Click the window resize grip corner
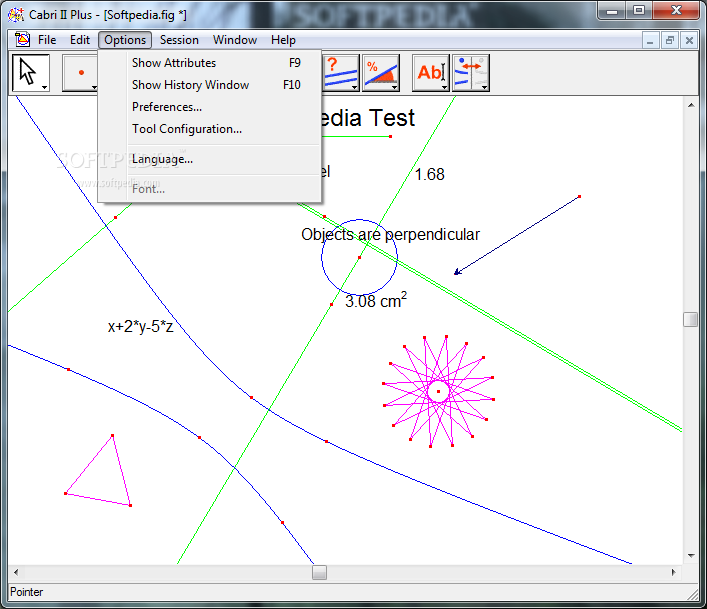707x609 pixels. 693,595
